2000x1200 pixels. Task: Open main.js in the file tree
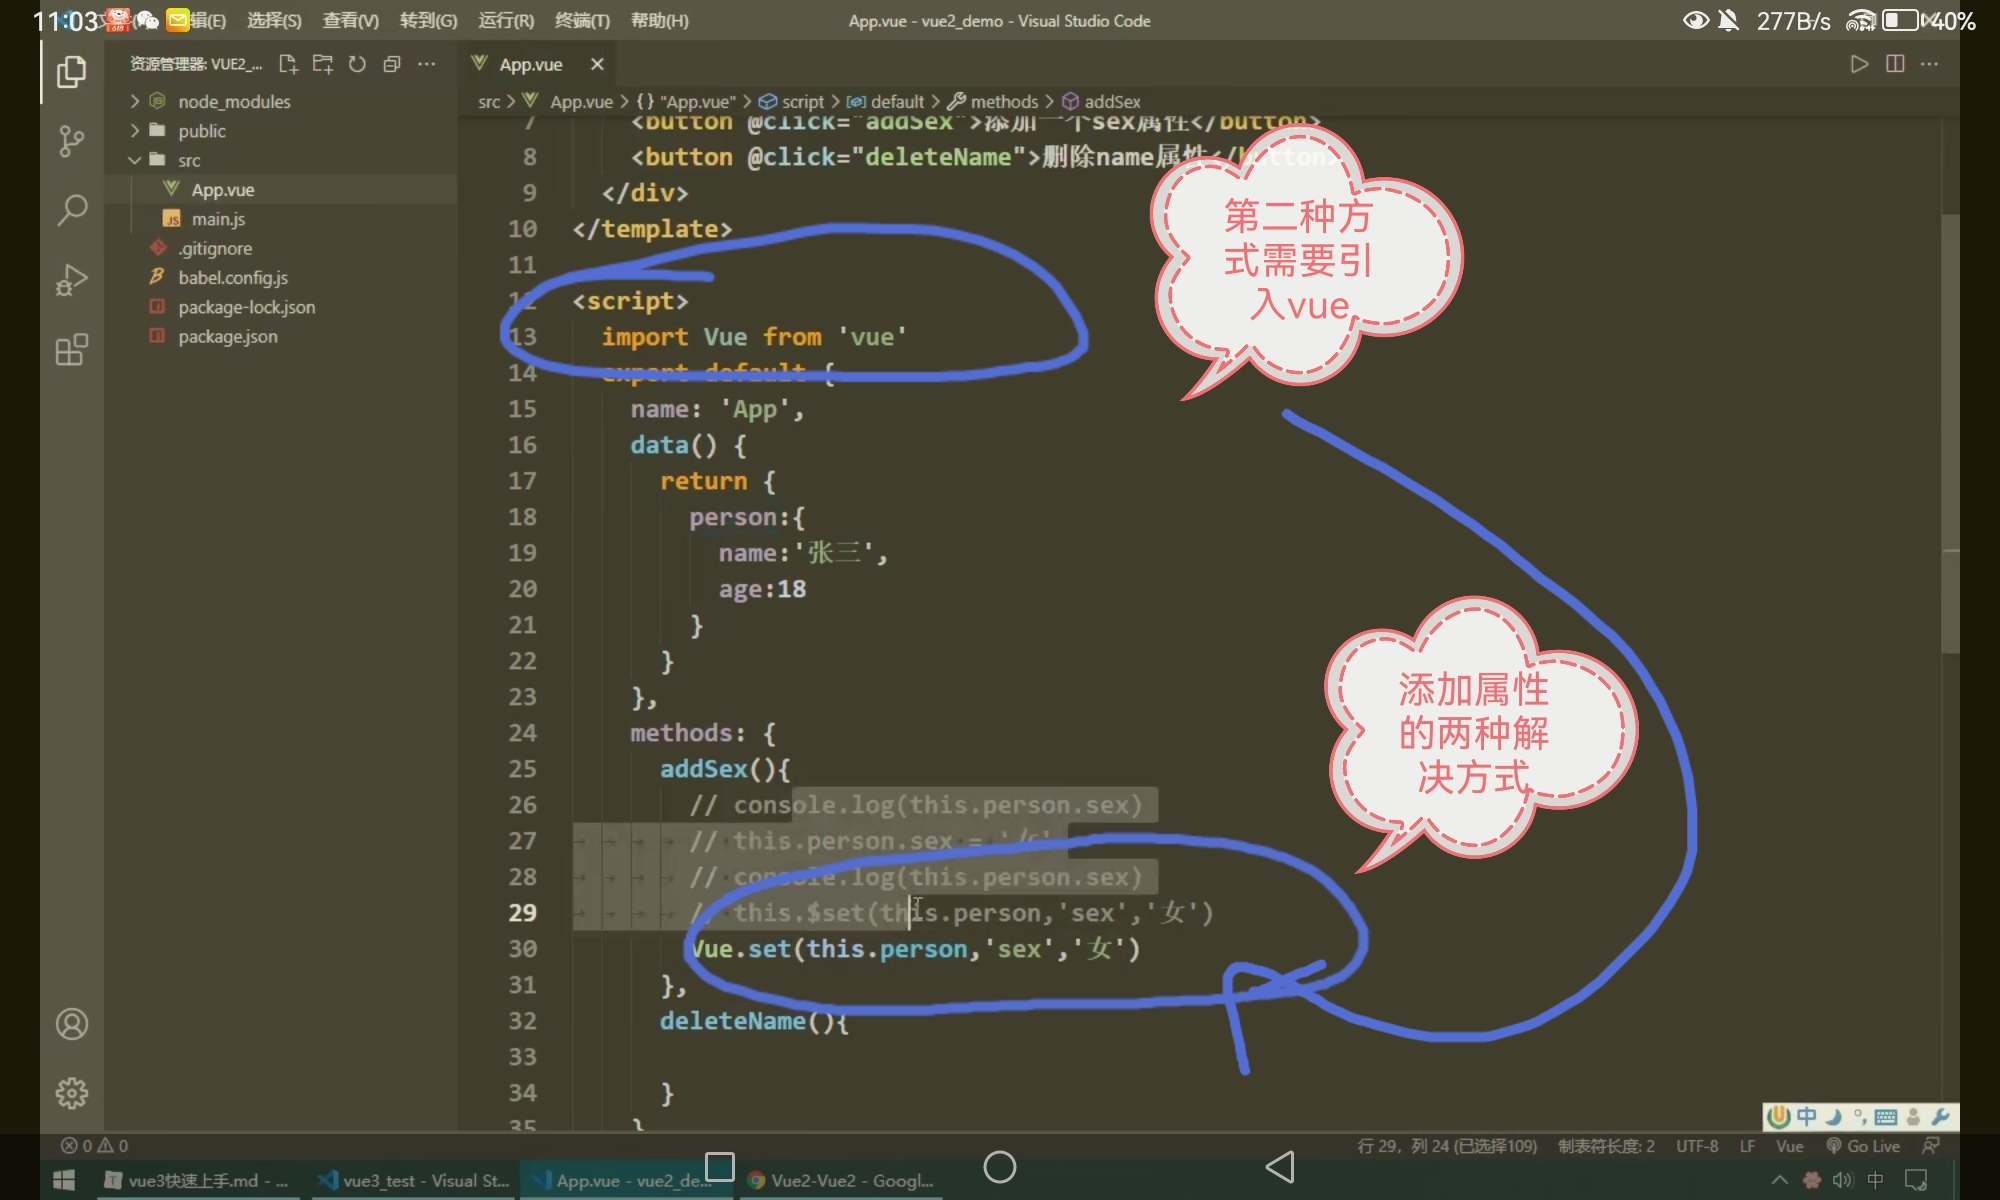[x=218, y=219]
